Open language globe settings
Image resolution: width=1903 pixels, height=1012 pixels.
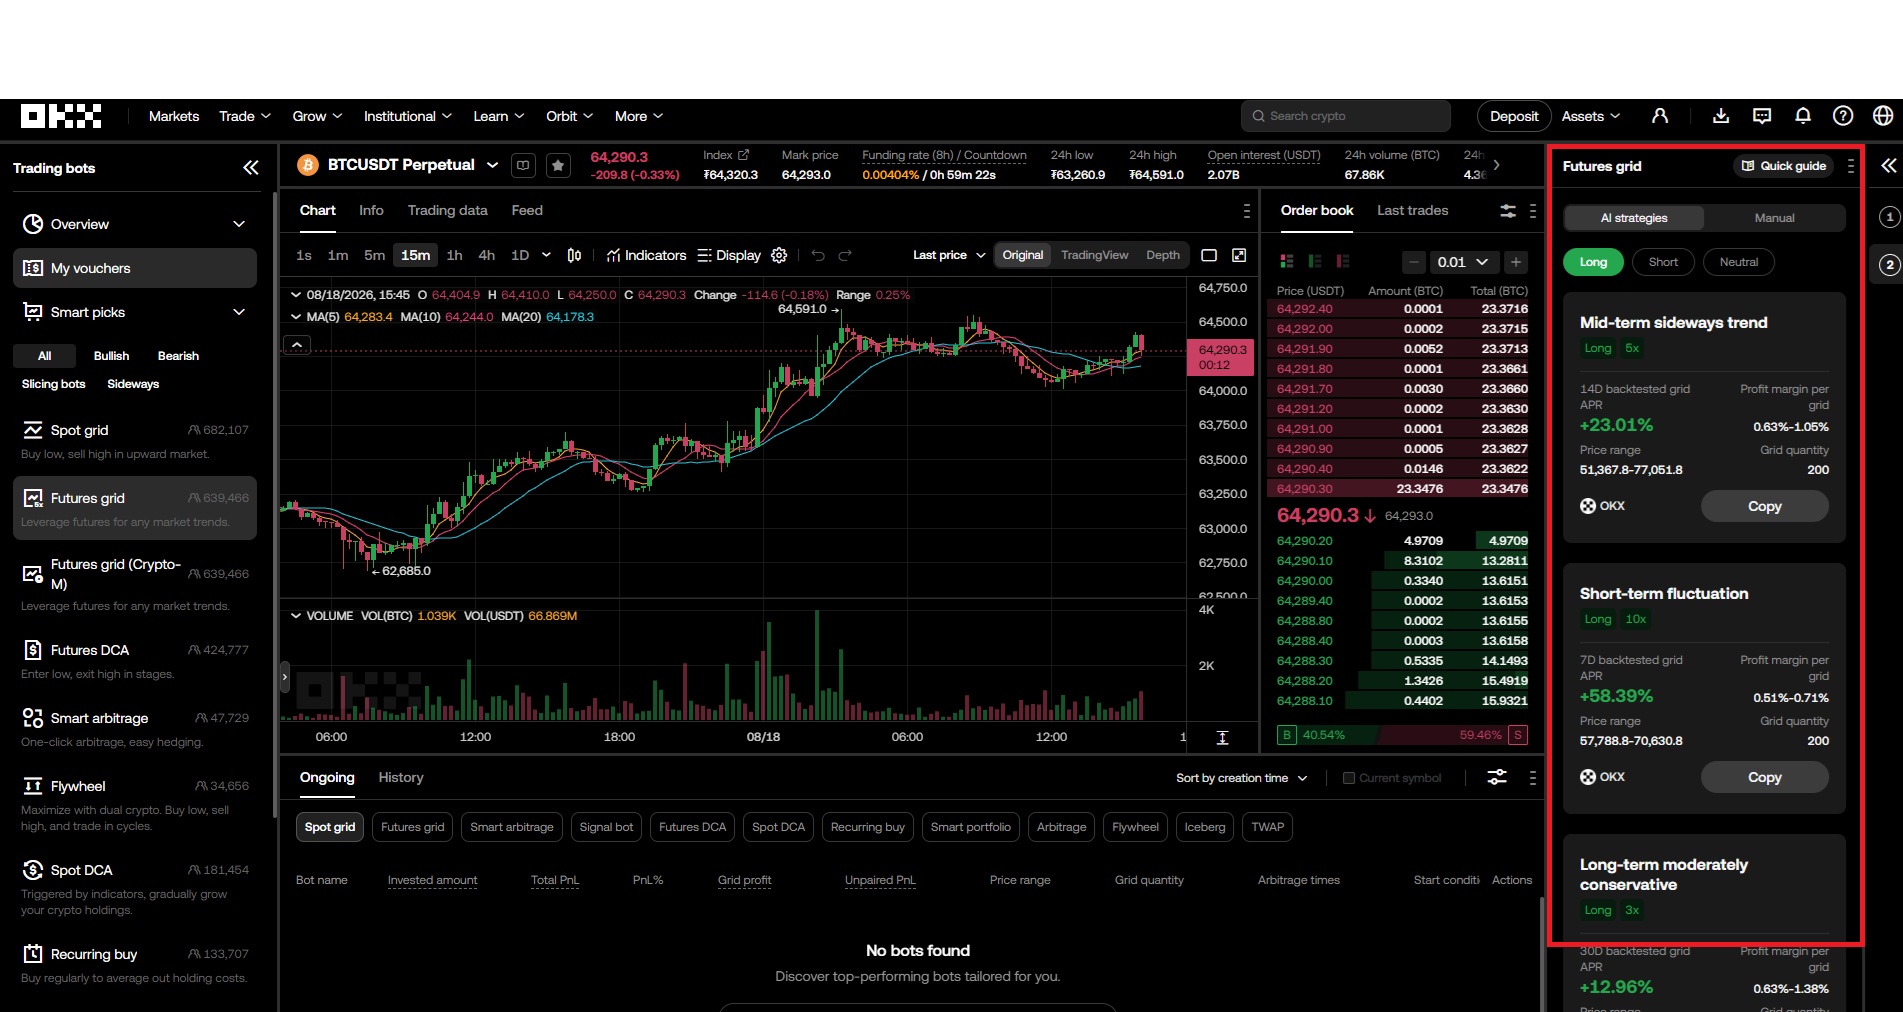tap(1883, 116)
